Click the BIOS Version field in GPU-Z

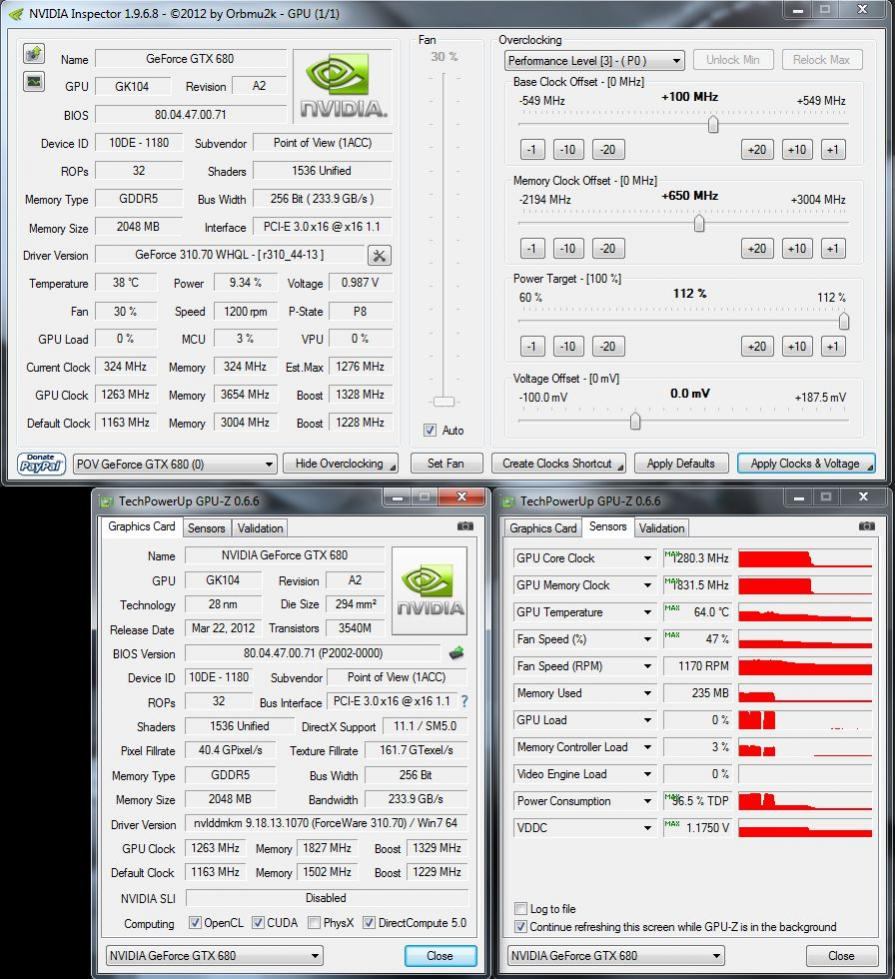coord(313,653)
